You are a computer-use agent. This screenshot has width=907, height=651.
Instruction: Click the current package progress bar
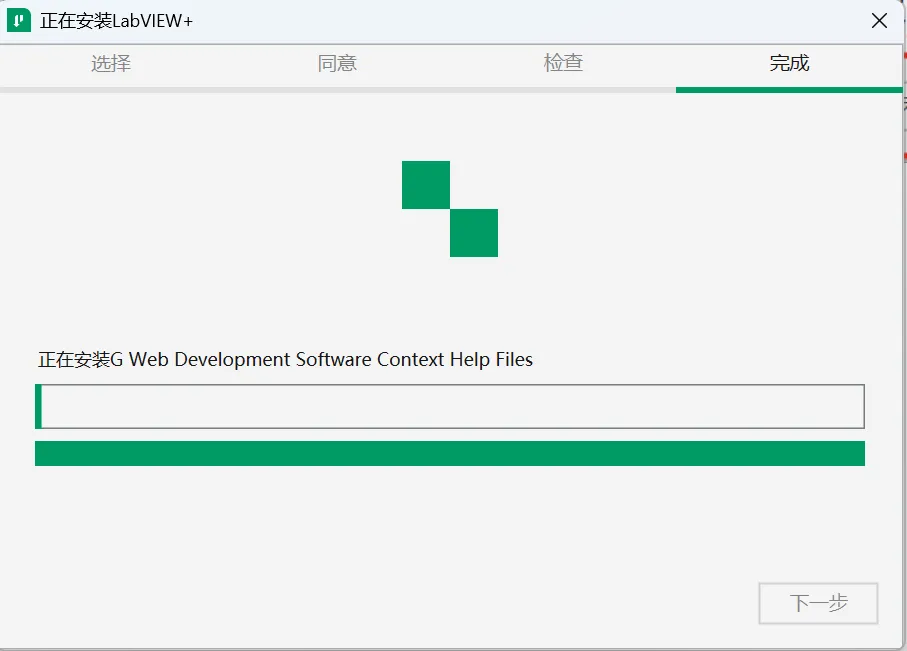point(450,406)
